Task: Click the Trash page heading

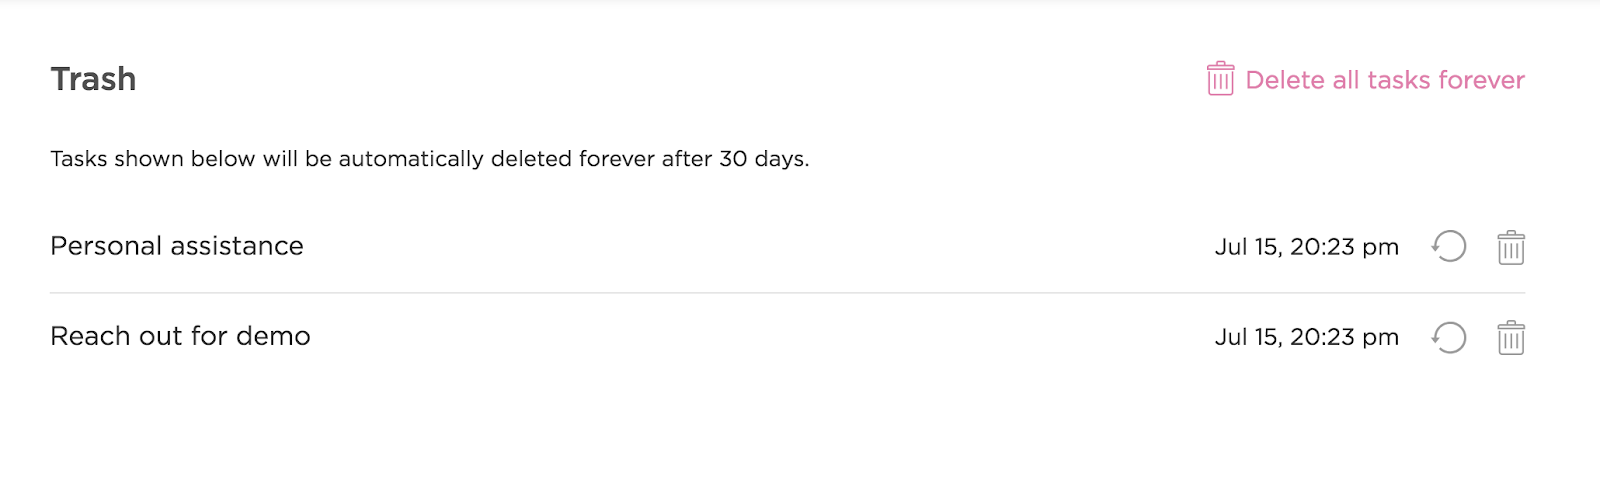Action: click(93, 79)
